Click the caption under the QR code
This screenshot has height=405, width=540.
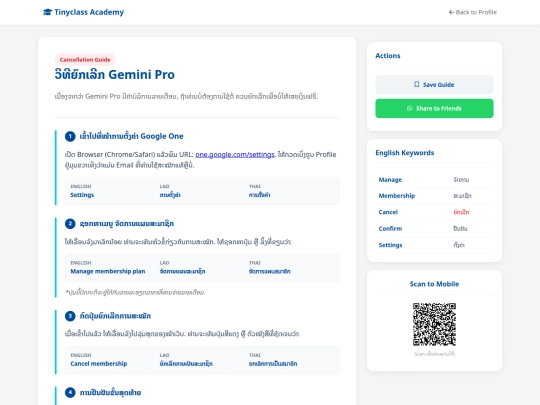[434, 354]
